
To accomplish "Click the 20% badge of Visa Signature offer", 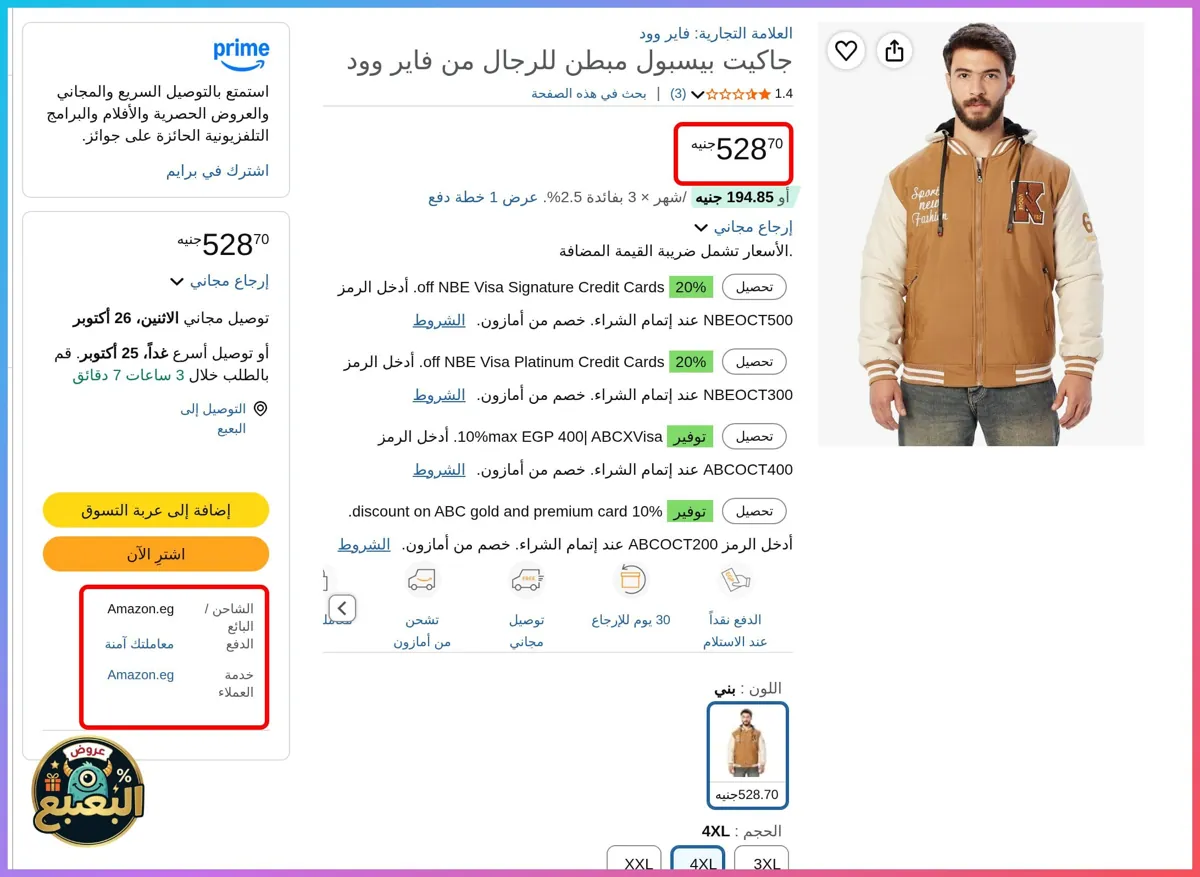I will [x=691, y=287].
